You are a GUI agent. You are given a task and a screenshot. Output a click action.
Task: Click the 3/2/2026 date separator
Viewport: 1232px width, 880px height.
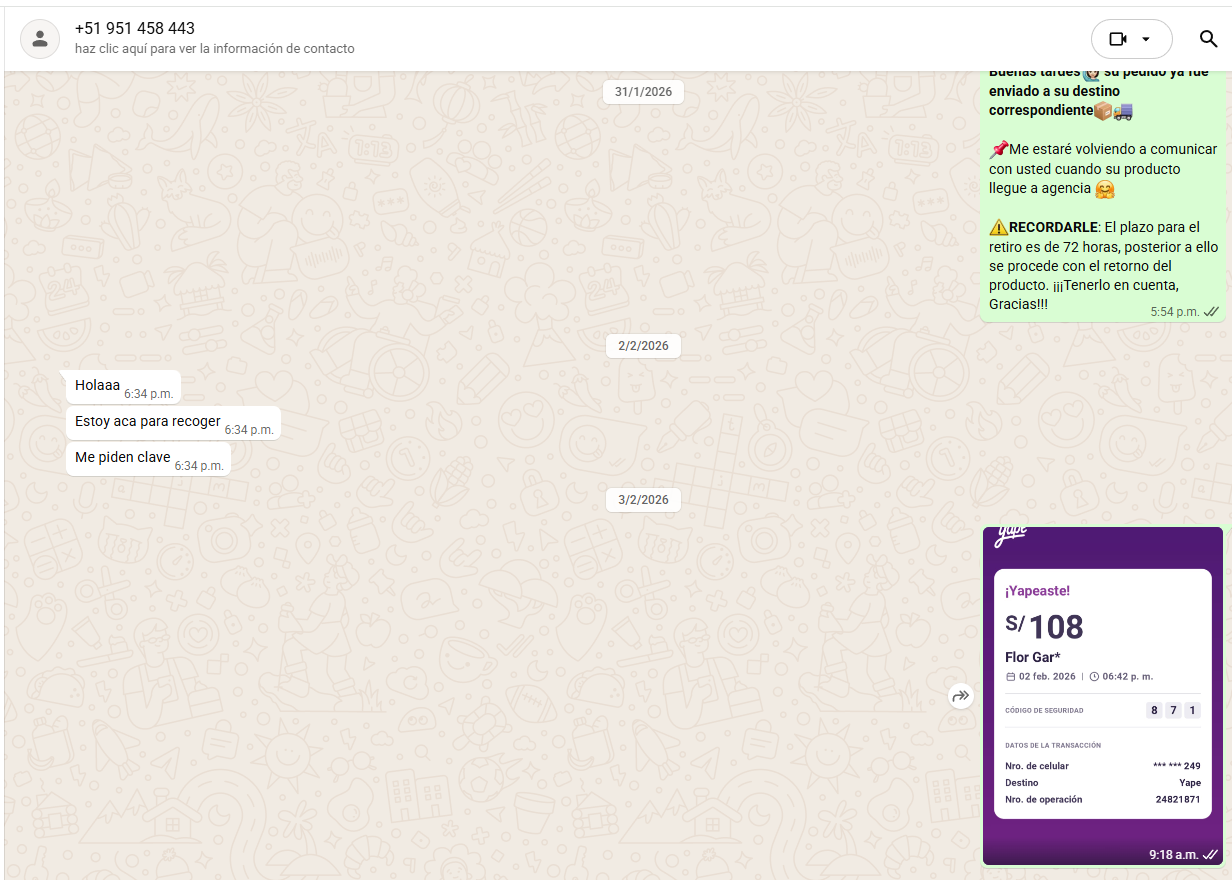click(643, 500)
